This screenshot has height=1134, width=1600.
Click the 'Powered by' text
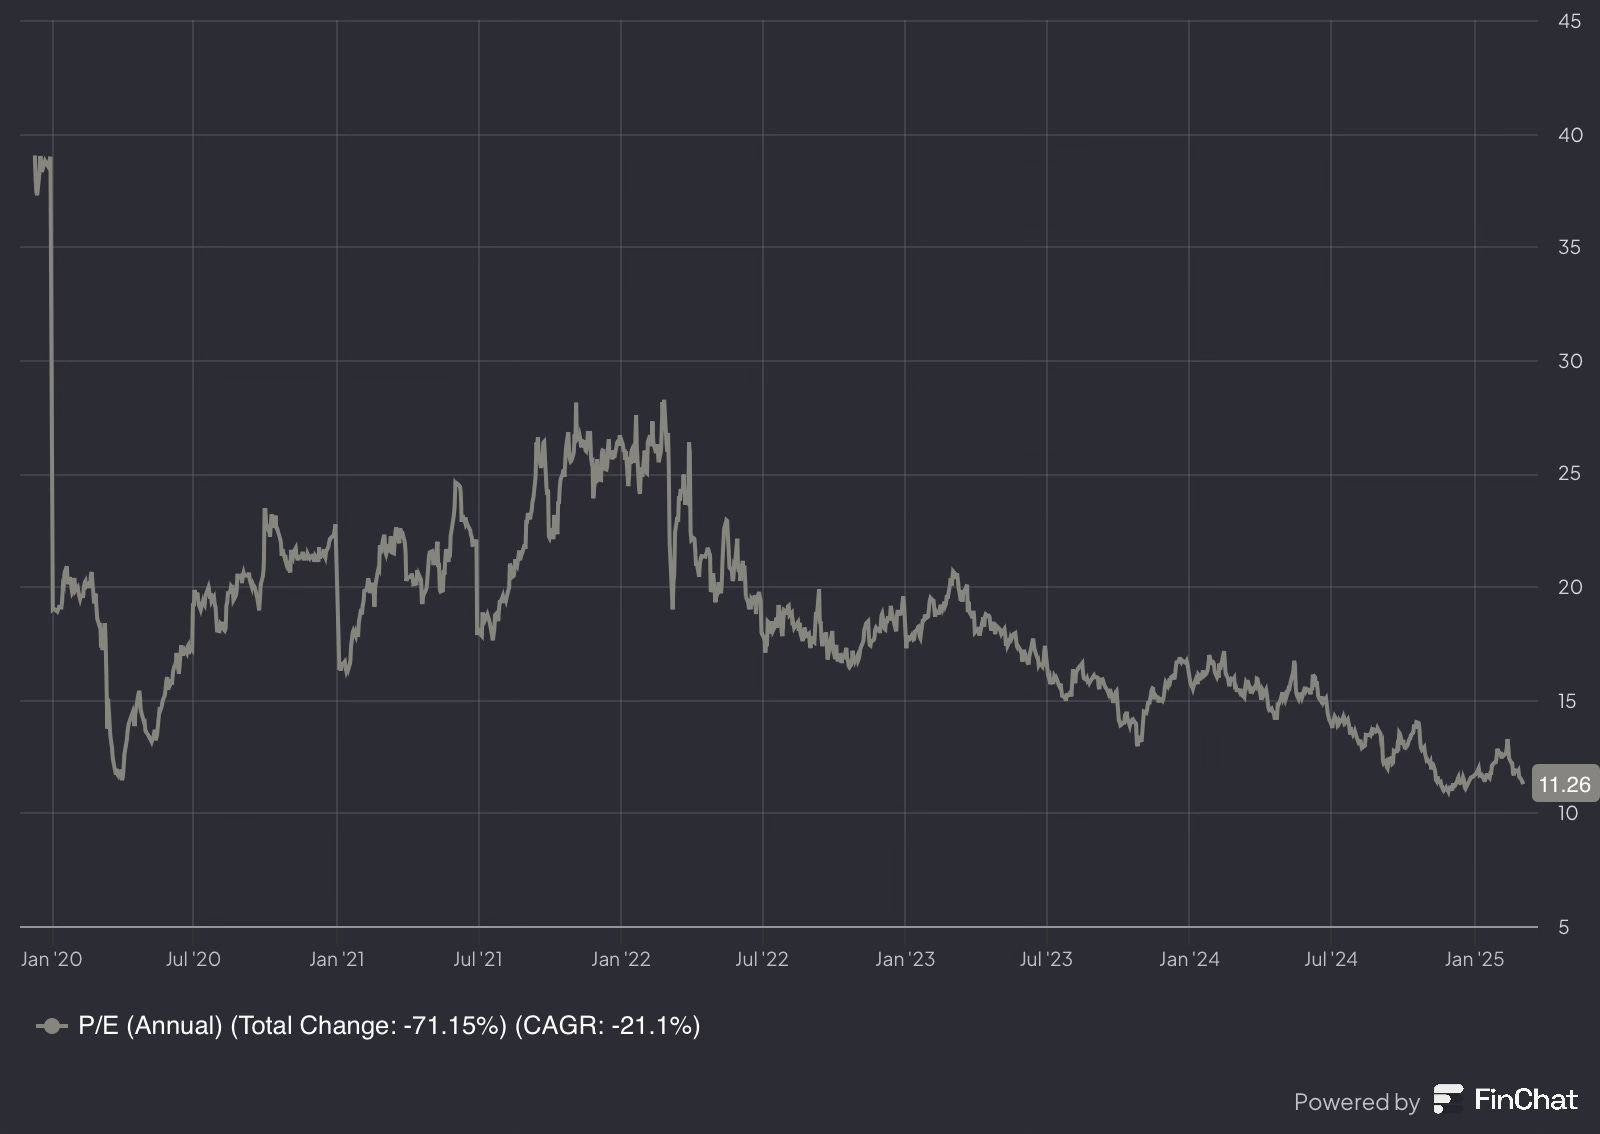click(1357, 1102)
